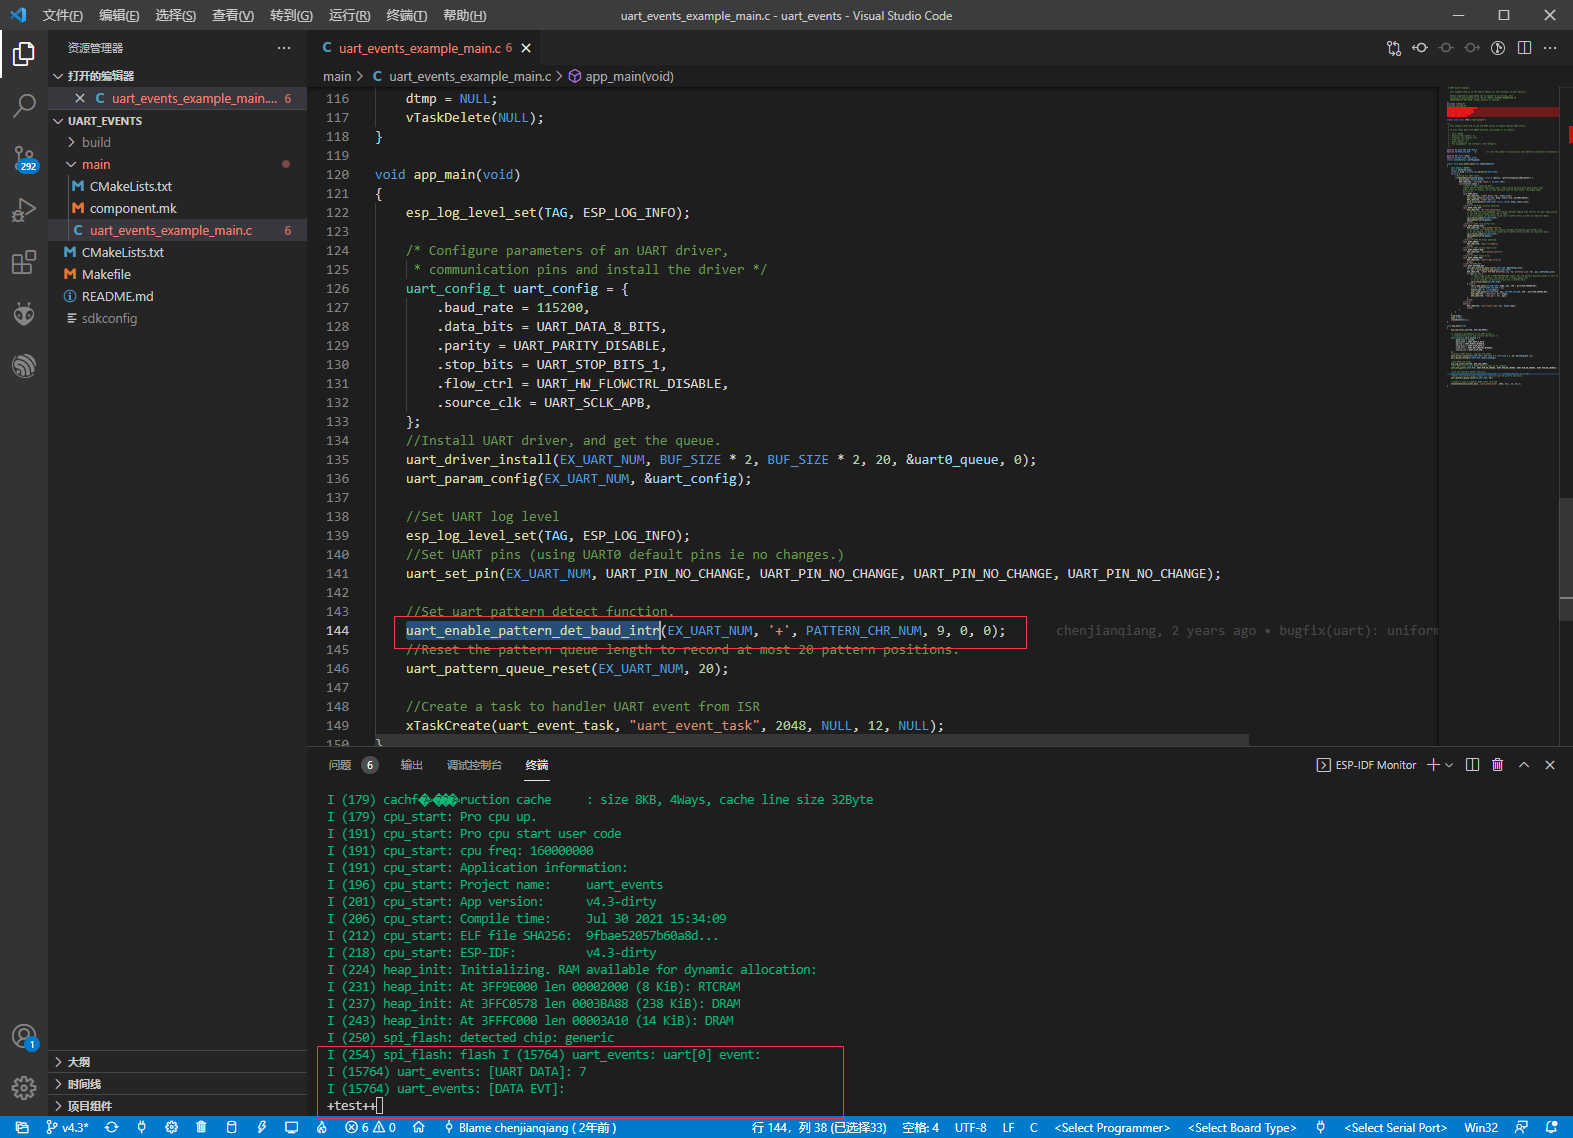Open the 查看(V) menu
Viewport: 1573px width, 1138px height.
click(x=233, y=15)
